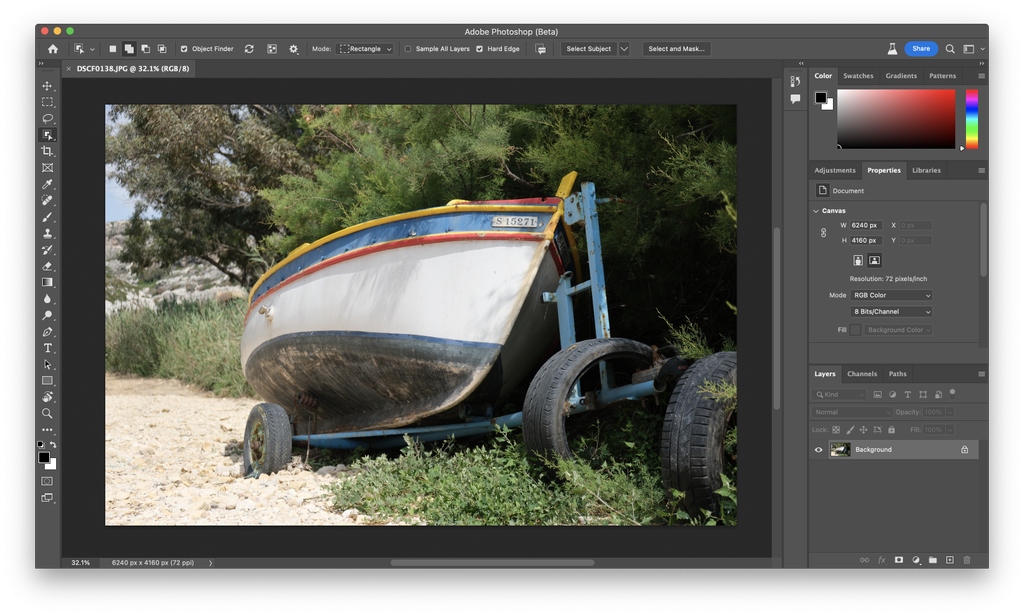
Task: Disable Hard Edge
Action: click(479, 48)
